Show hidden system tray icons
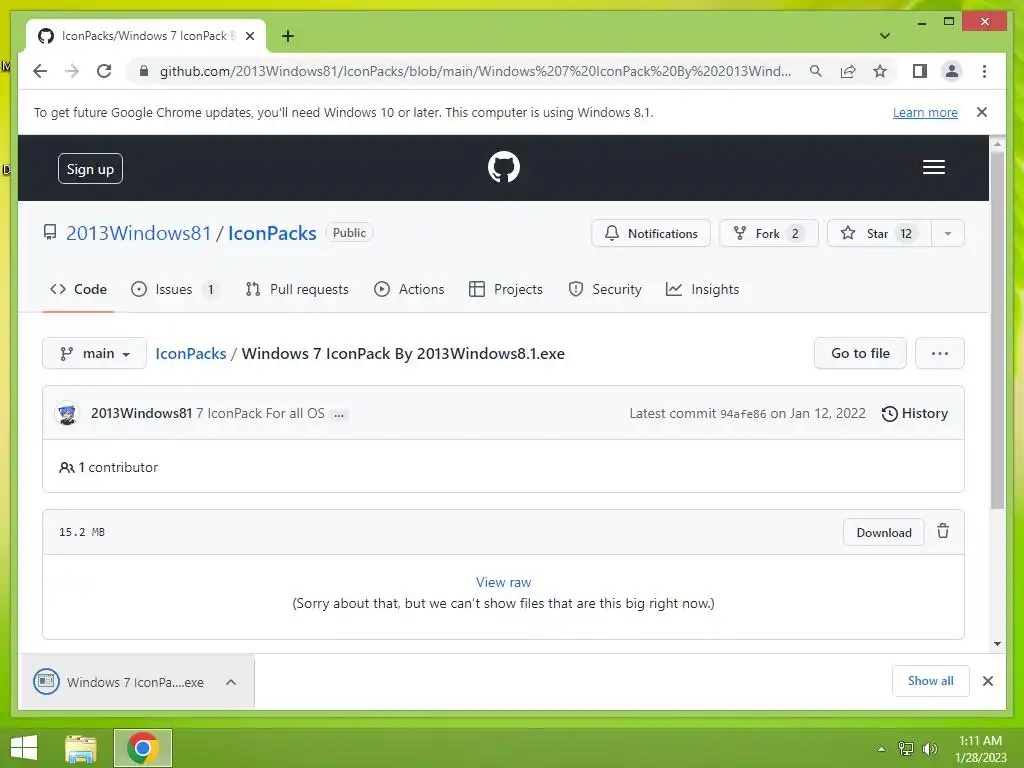This screenshot has width=1024, height=768. point(881,749)
